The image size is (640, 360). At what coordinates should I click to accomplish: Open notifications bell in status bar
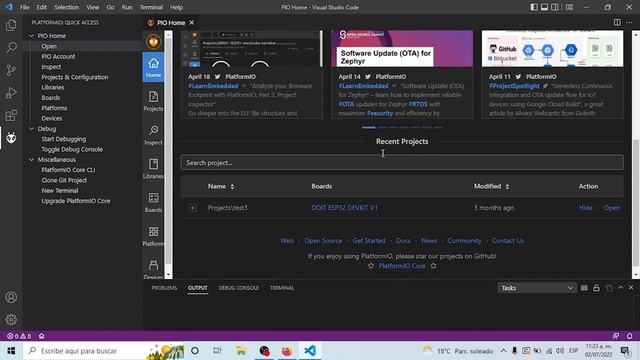[629, 336]
